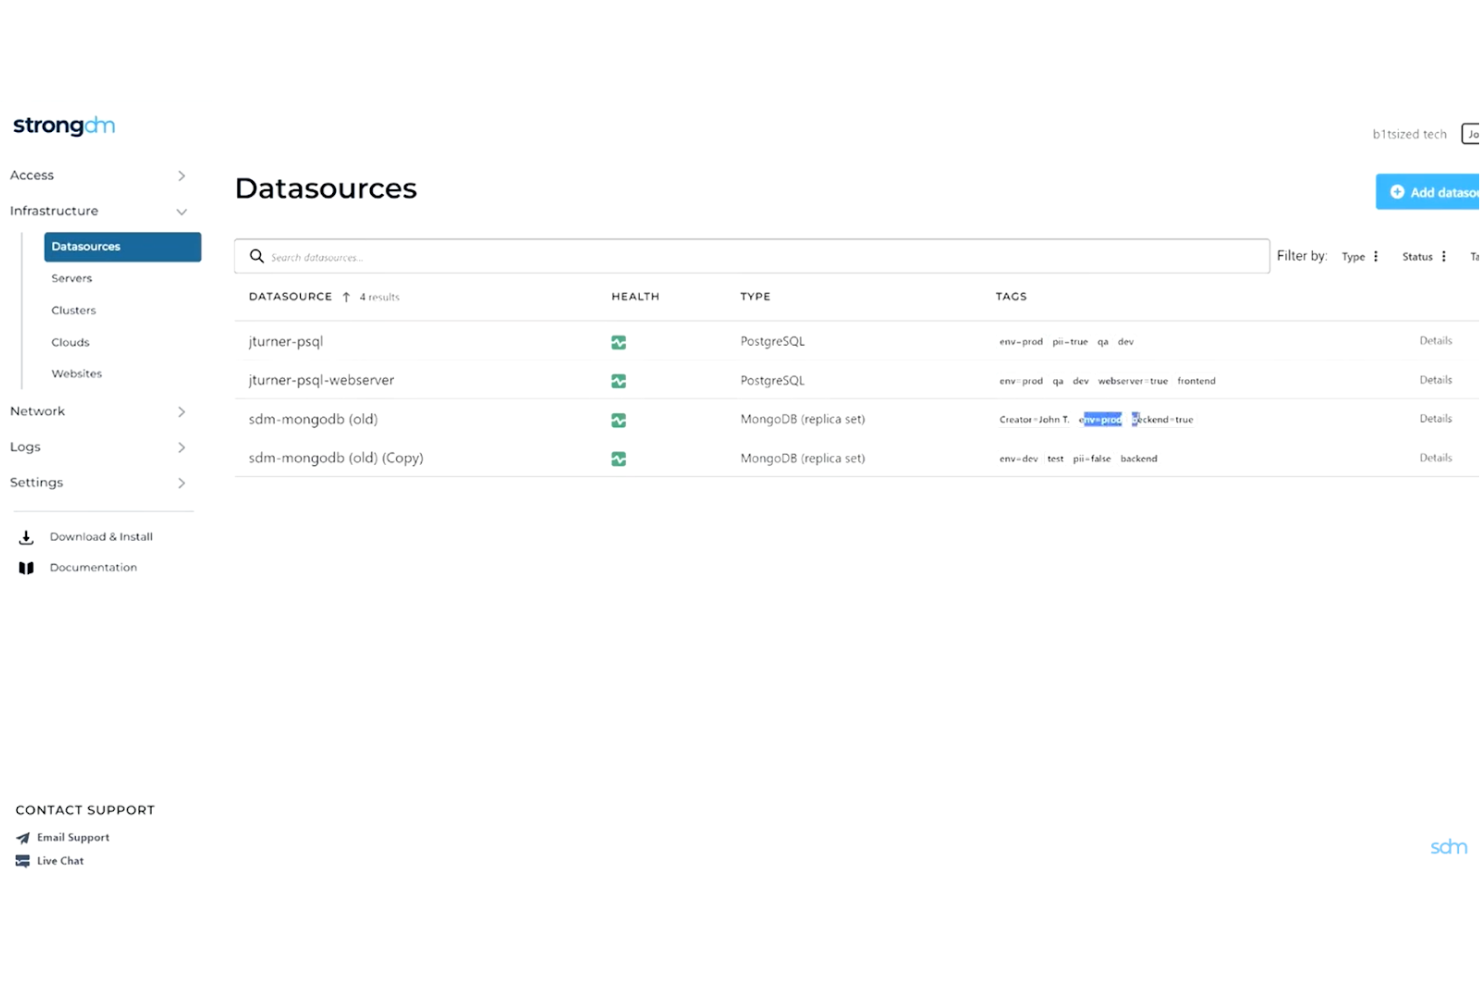Image resolution: width=1480 pixels, height=987 pixels.
Task: Toggle the Datasource column sort arrow
Action: [x=345, y=296]
